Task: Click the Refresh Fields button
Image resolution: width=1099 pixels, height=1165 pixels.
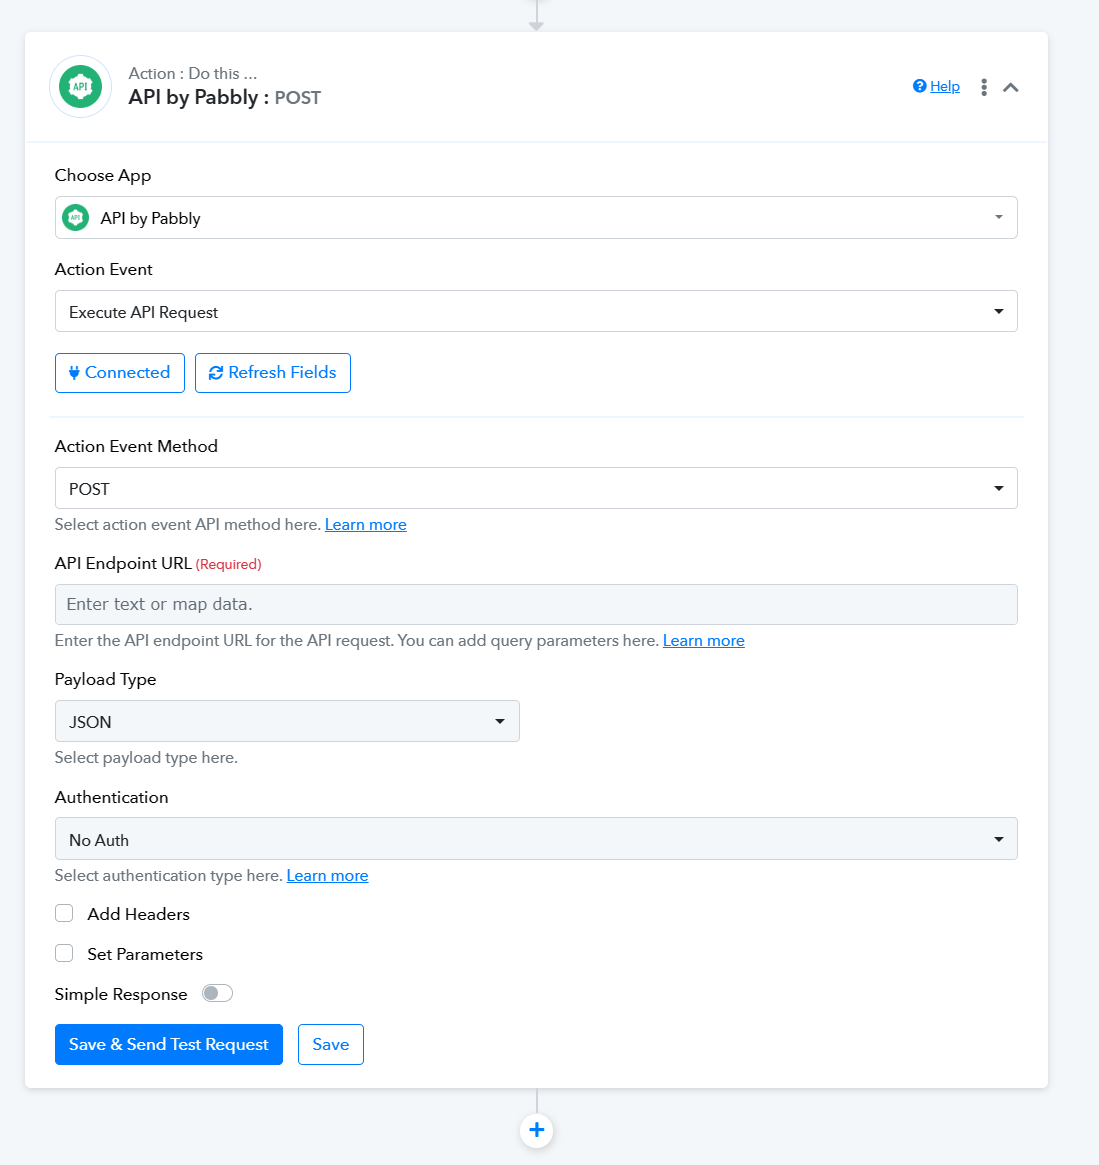Action: (273, 373)
